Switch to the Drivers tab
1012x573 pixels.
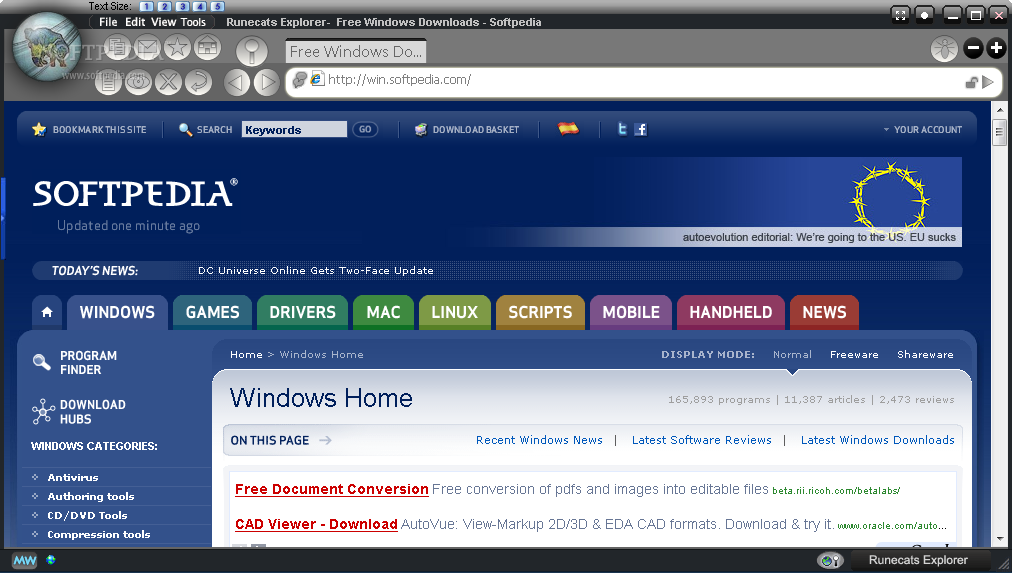coord(302,312)
